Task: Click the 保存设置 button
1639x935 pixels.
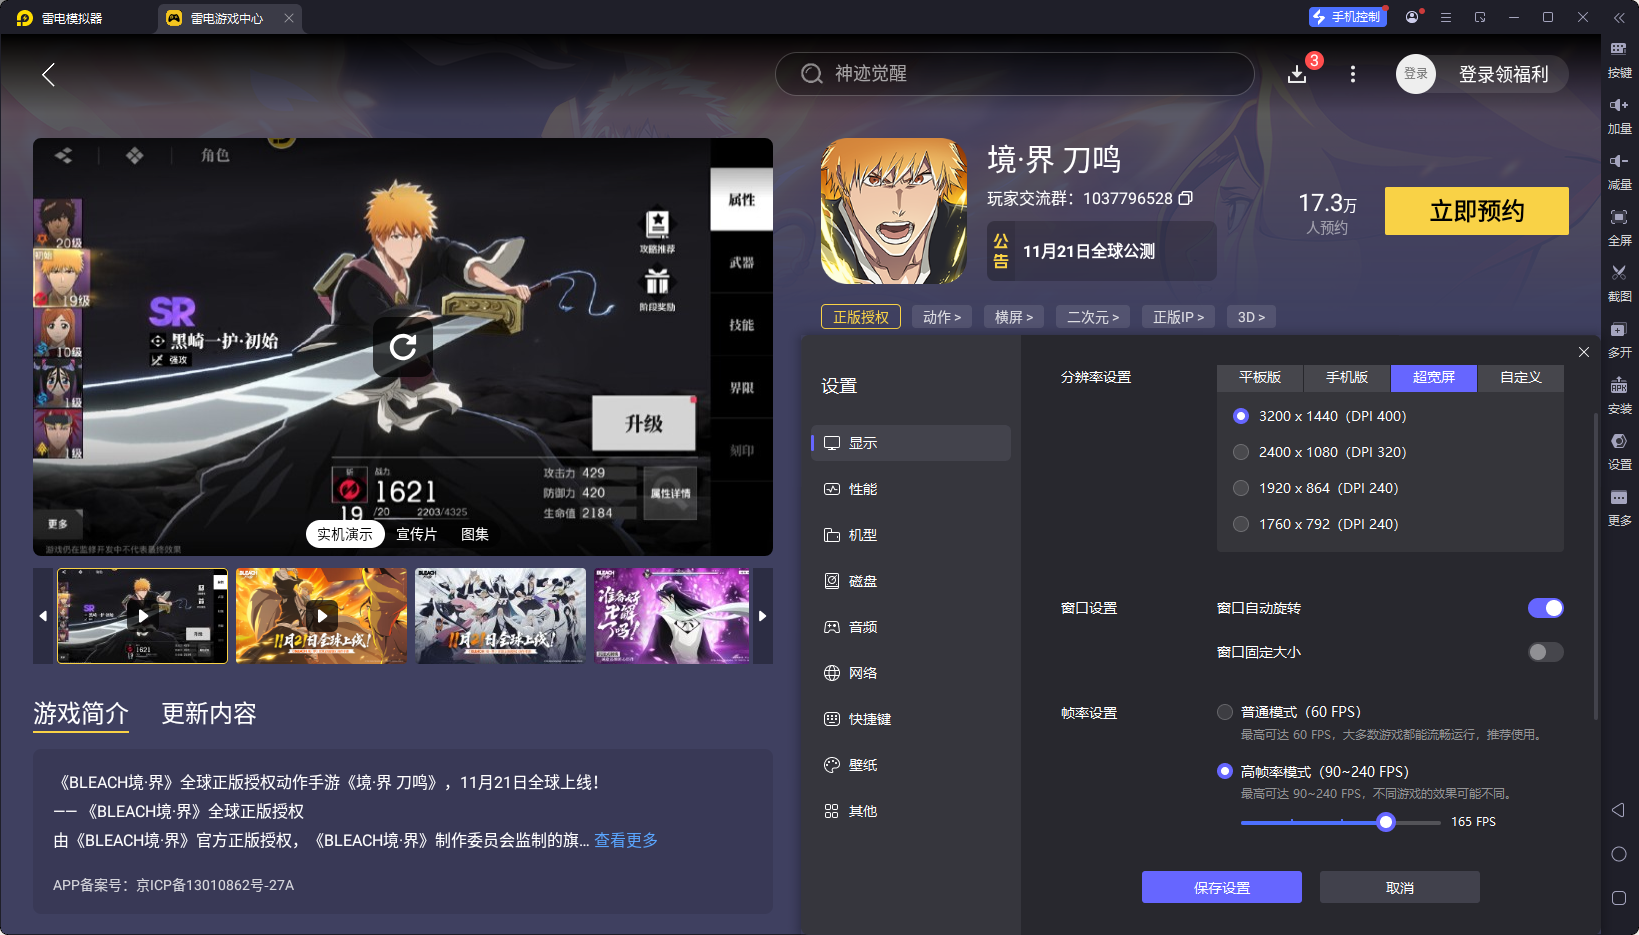Action: pyautogui.click(x=1222, y=887)
